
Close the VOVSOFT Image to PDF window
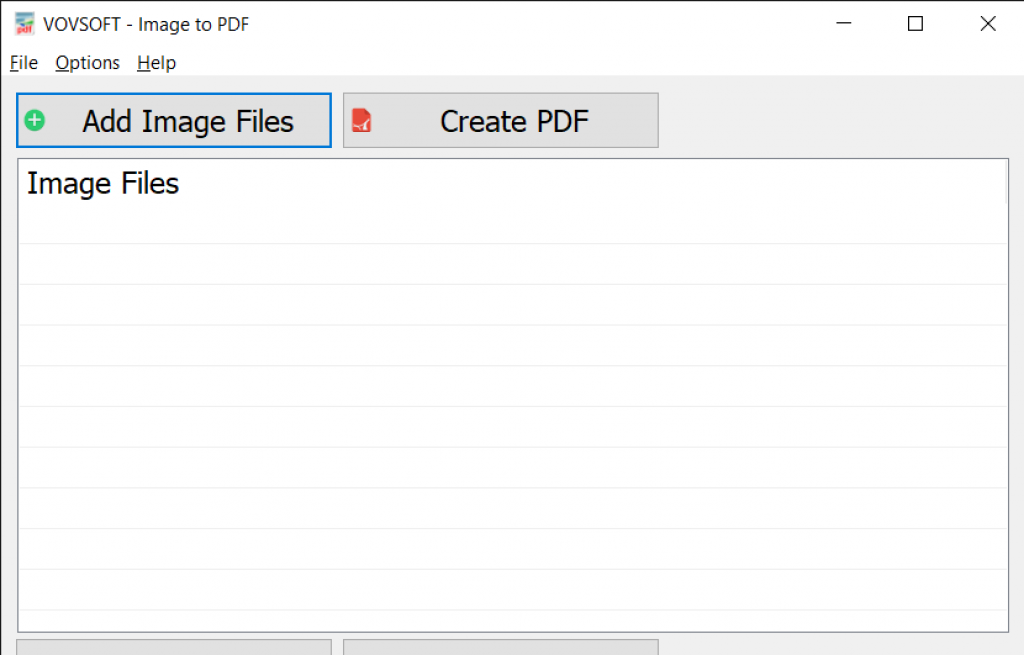[x=988, y=24]
